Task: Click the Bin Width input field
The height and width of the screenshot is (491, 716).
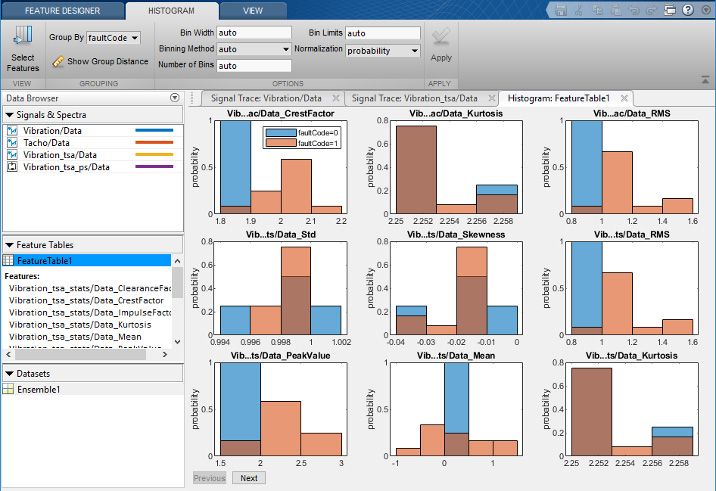Action: (253, 32)
